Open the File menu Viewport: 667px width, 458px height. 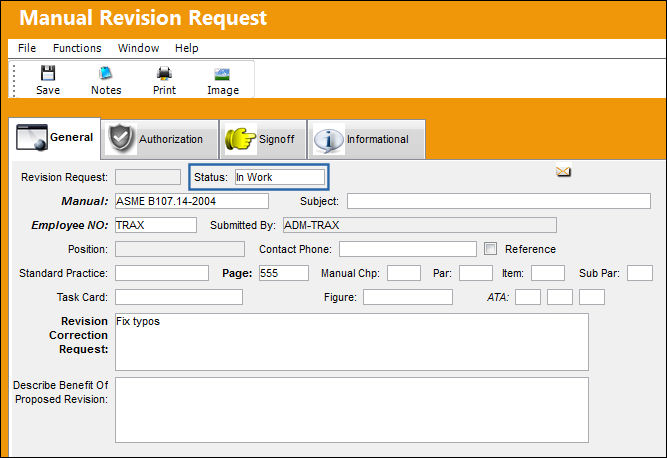coord(27,48)
